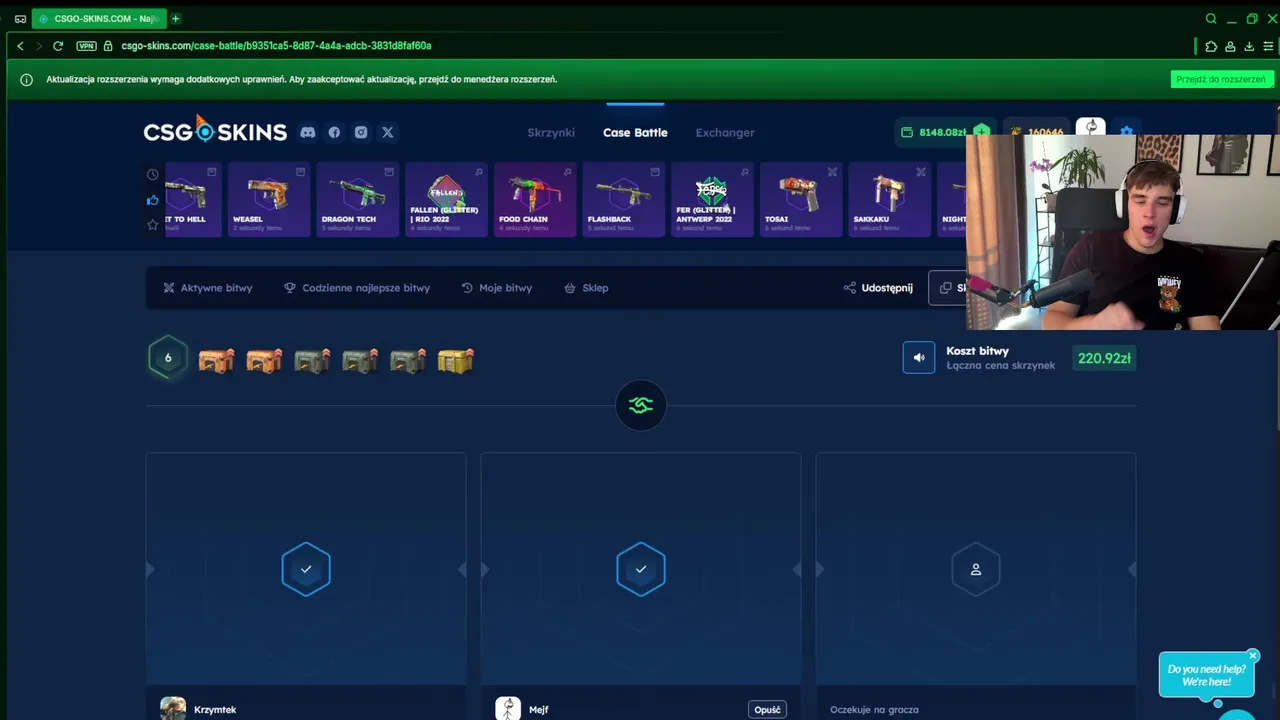
Task: Switch to Aktywne bitwy
Action: tap(208, 288)
